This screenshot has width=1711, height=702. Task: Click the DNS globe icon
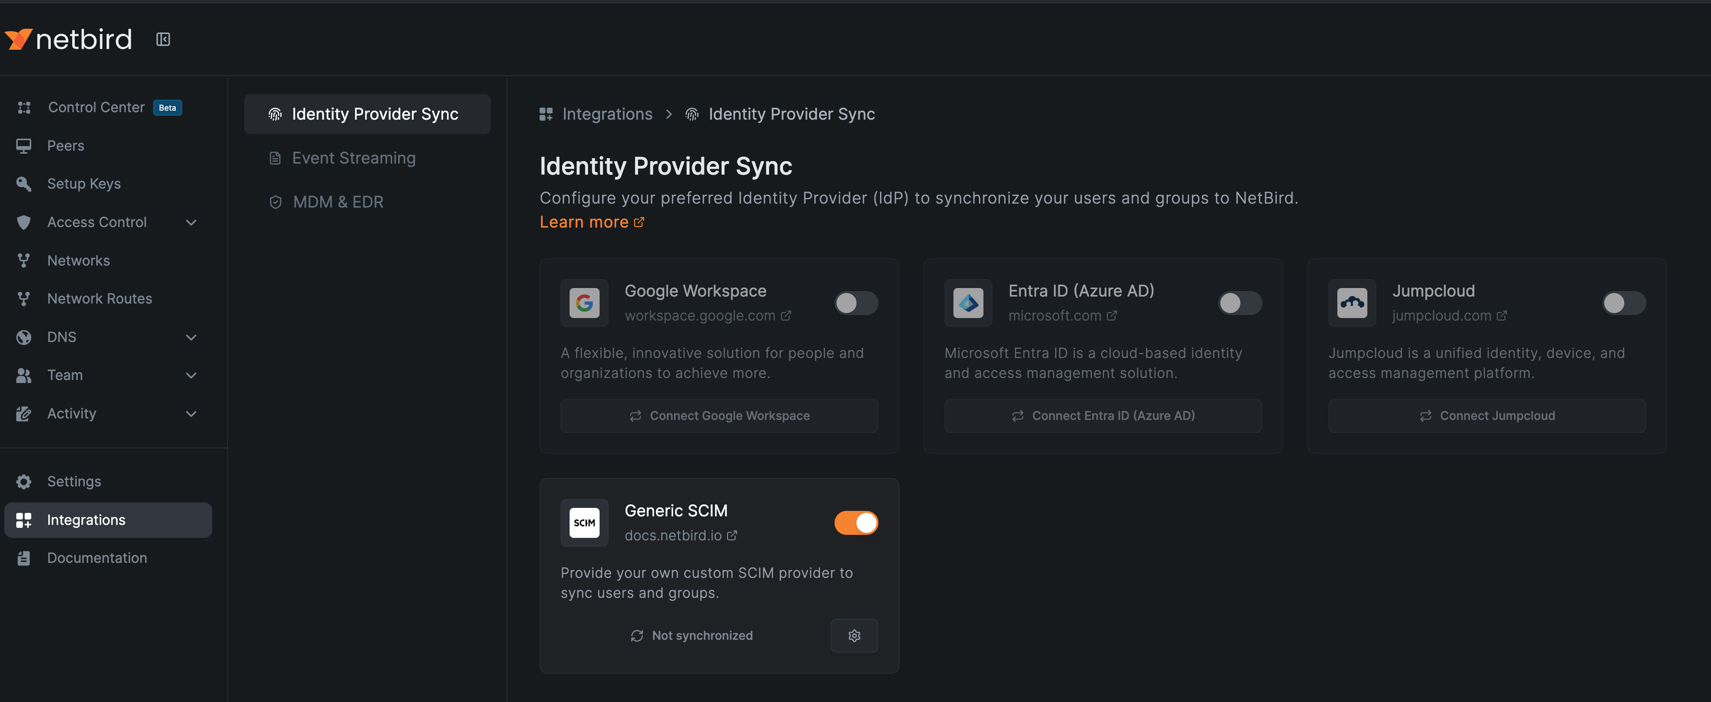pyautogui.click(x=24, y=337)
